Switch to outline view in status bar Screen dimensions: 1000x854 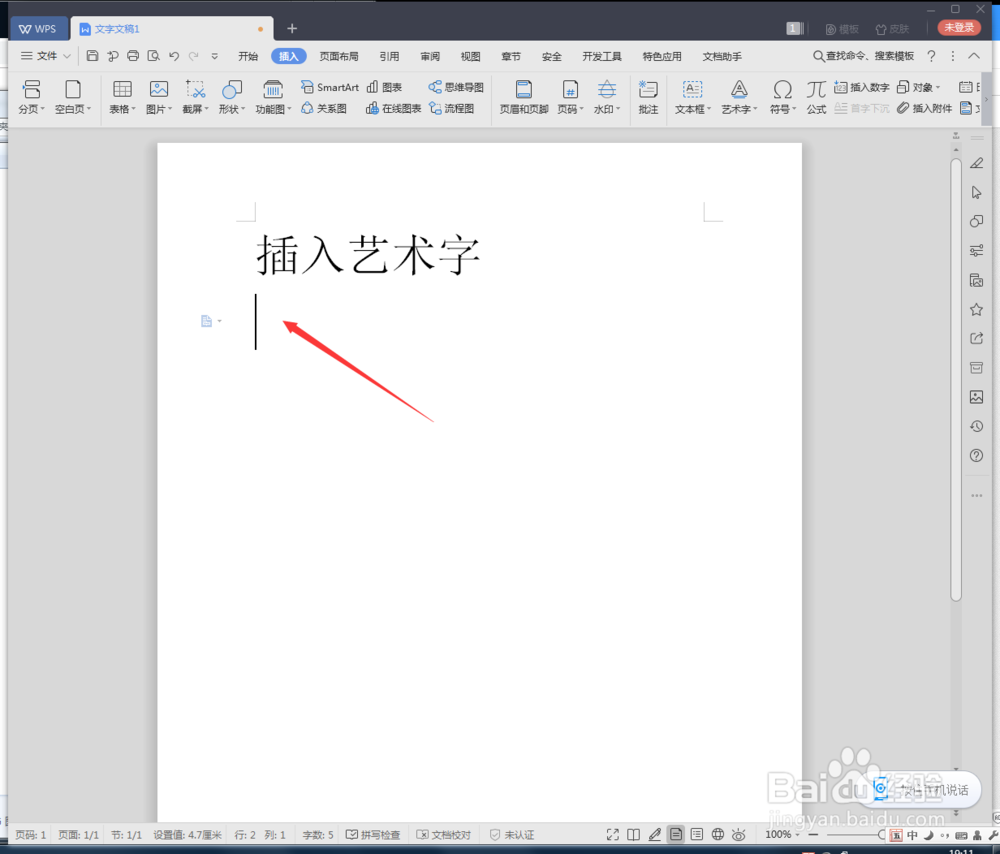tap(697, 834)
